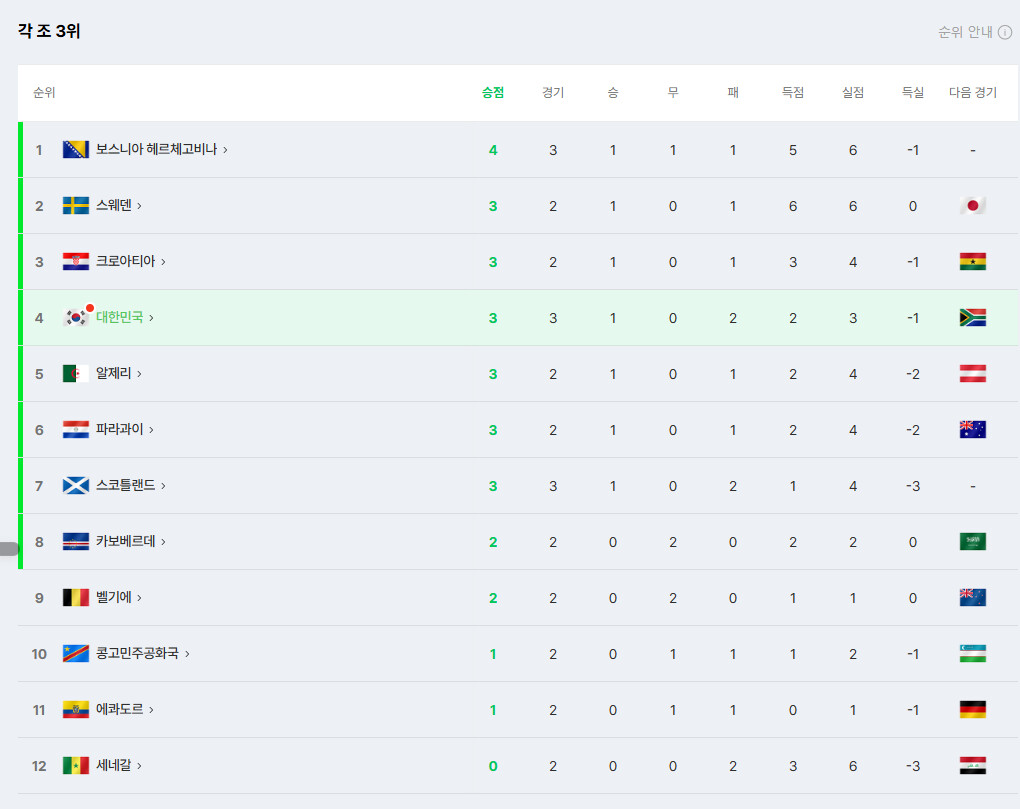This screenshot has width=1020, height=809.
Task: Select the 득실 column header
Action: (913, 92)
